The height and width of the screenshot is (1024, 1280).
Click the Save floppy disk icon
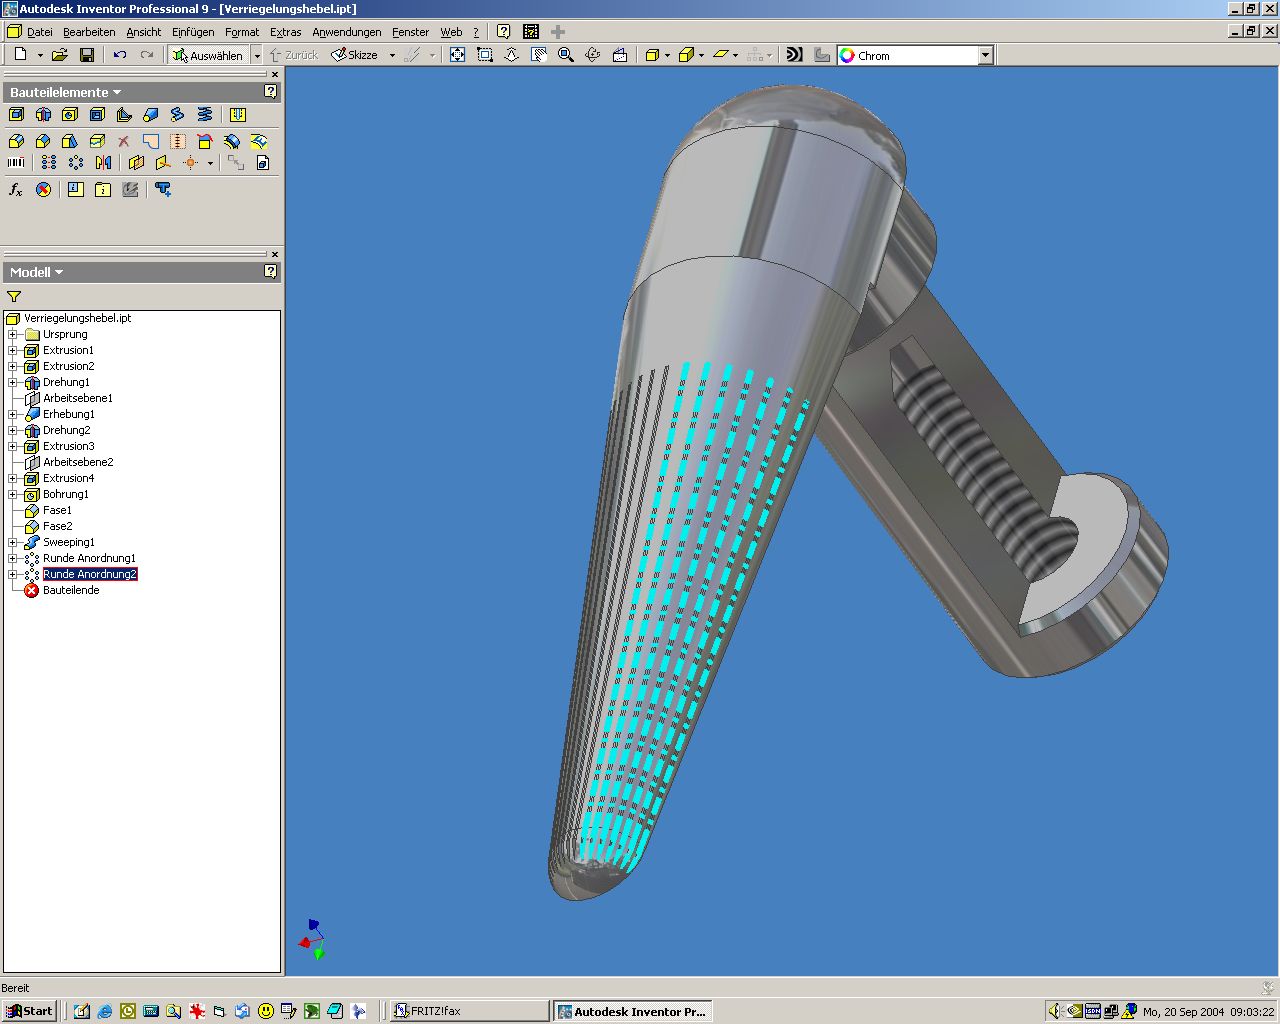pyautogui.click(x=87, y=55)
